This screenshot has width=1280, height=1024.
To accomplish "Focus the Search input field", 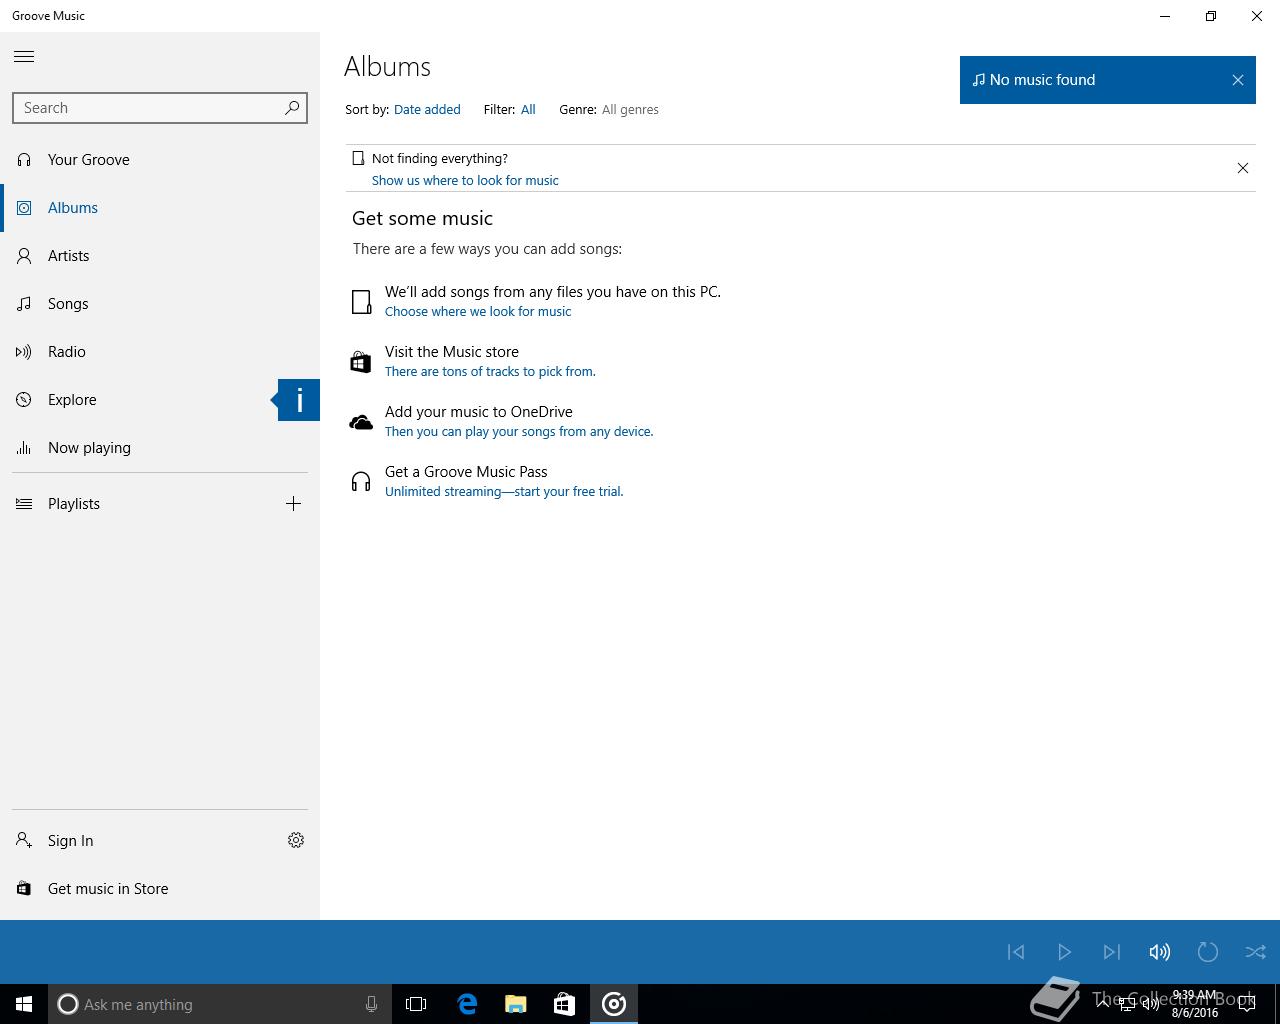I will coord(160,108).
